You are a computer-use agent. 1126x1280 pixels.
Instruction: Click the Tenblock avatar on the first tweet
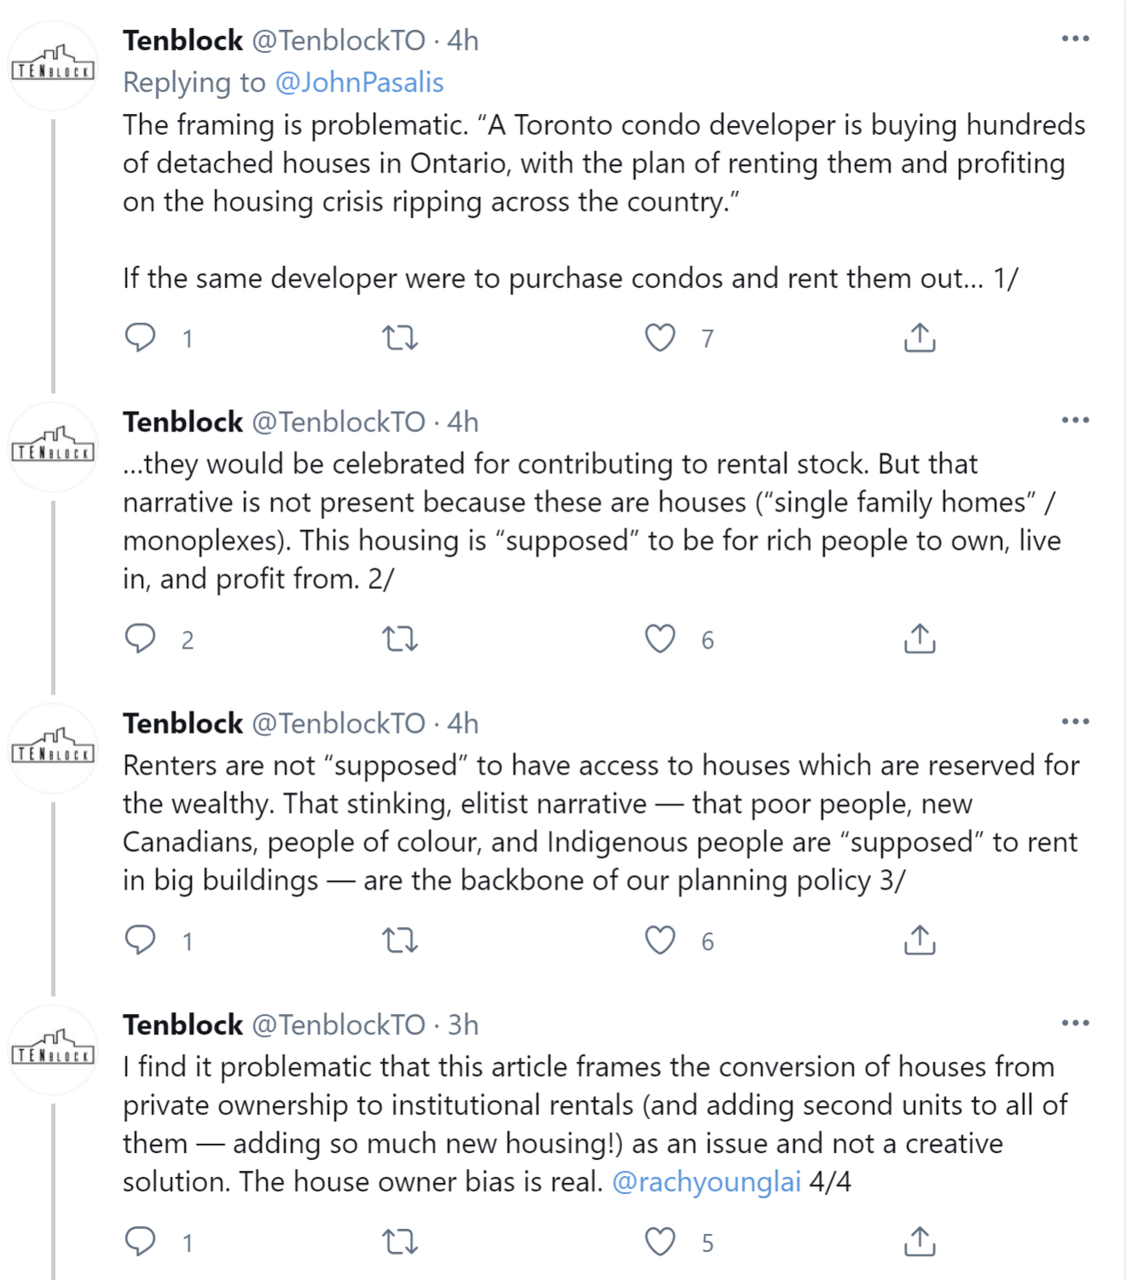pos(53,66)
